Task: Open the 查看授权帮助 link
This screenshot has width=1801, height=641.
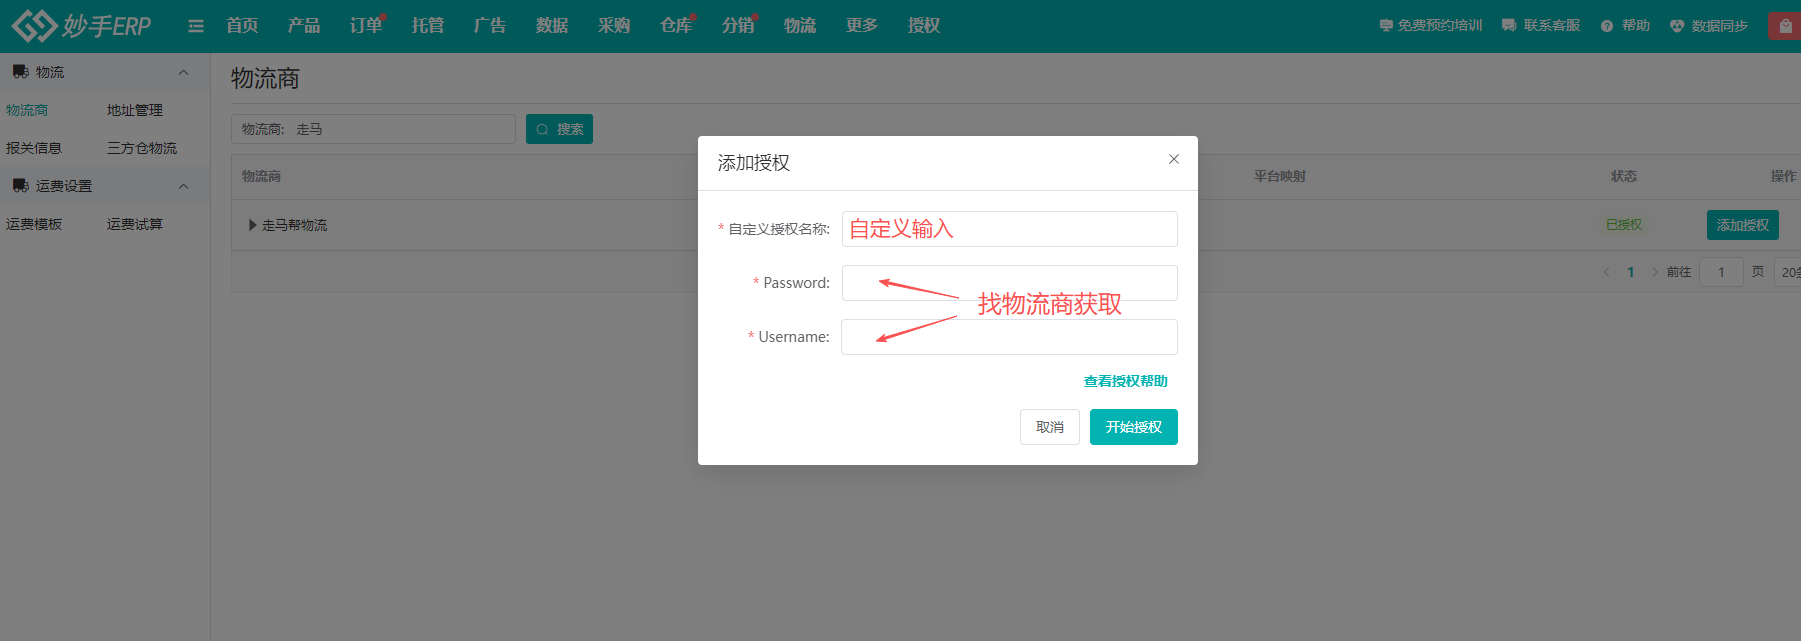Action: click(1126, 381)
